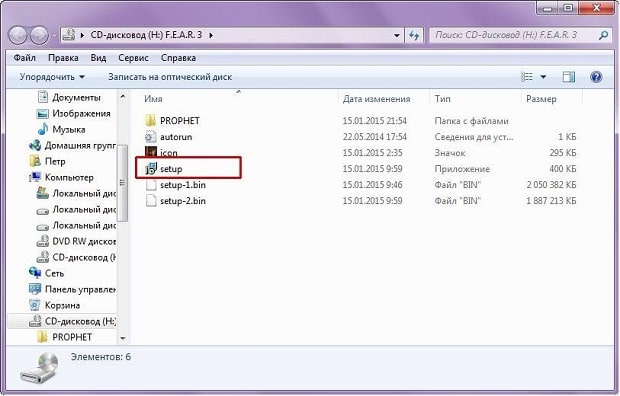Click the CD drive icon in details pane
The image size is (620, 396).
click(39, 369)
